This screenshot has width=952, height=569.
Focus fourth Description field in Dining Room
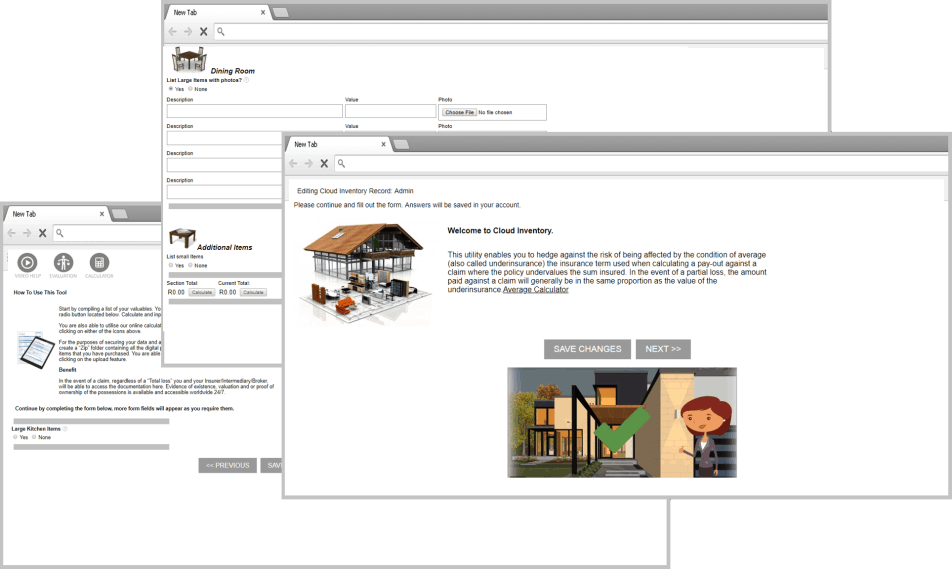tap(225, 192)
